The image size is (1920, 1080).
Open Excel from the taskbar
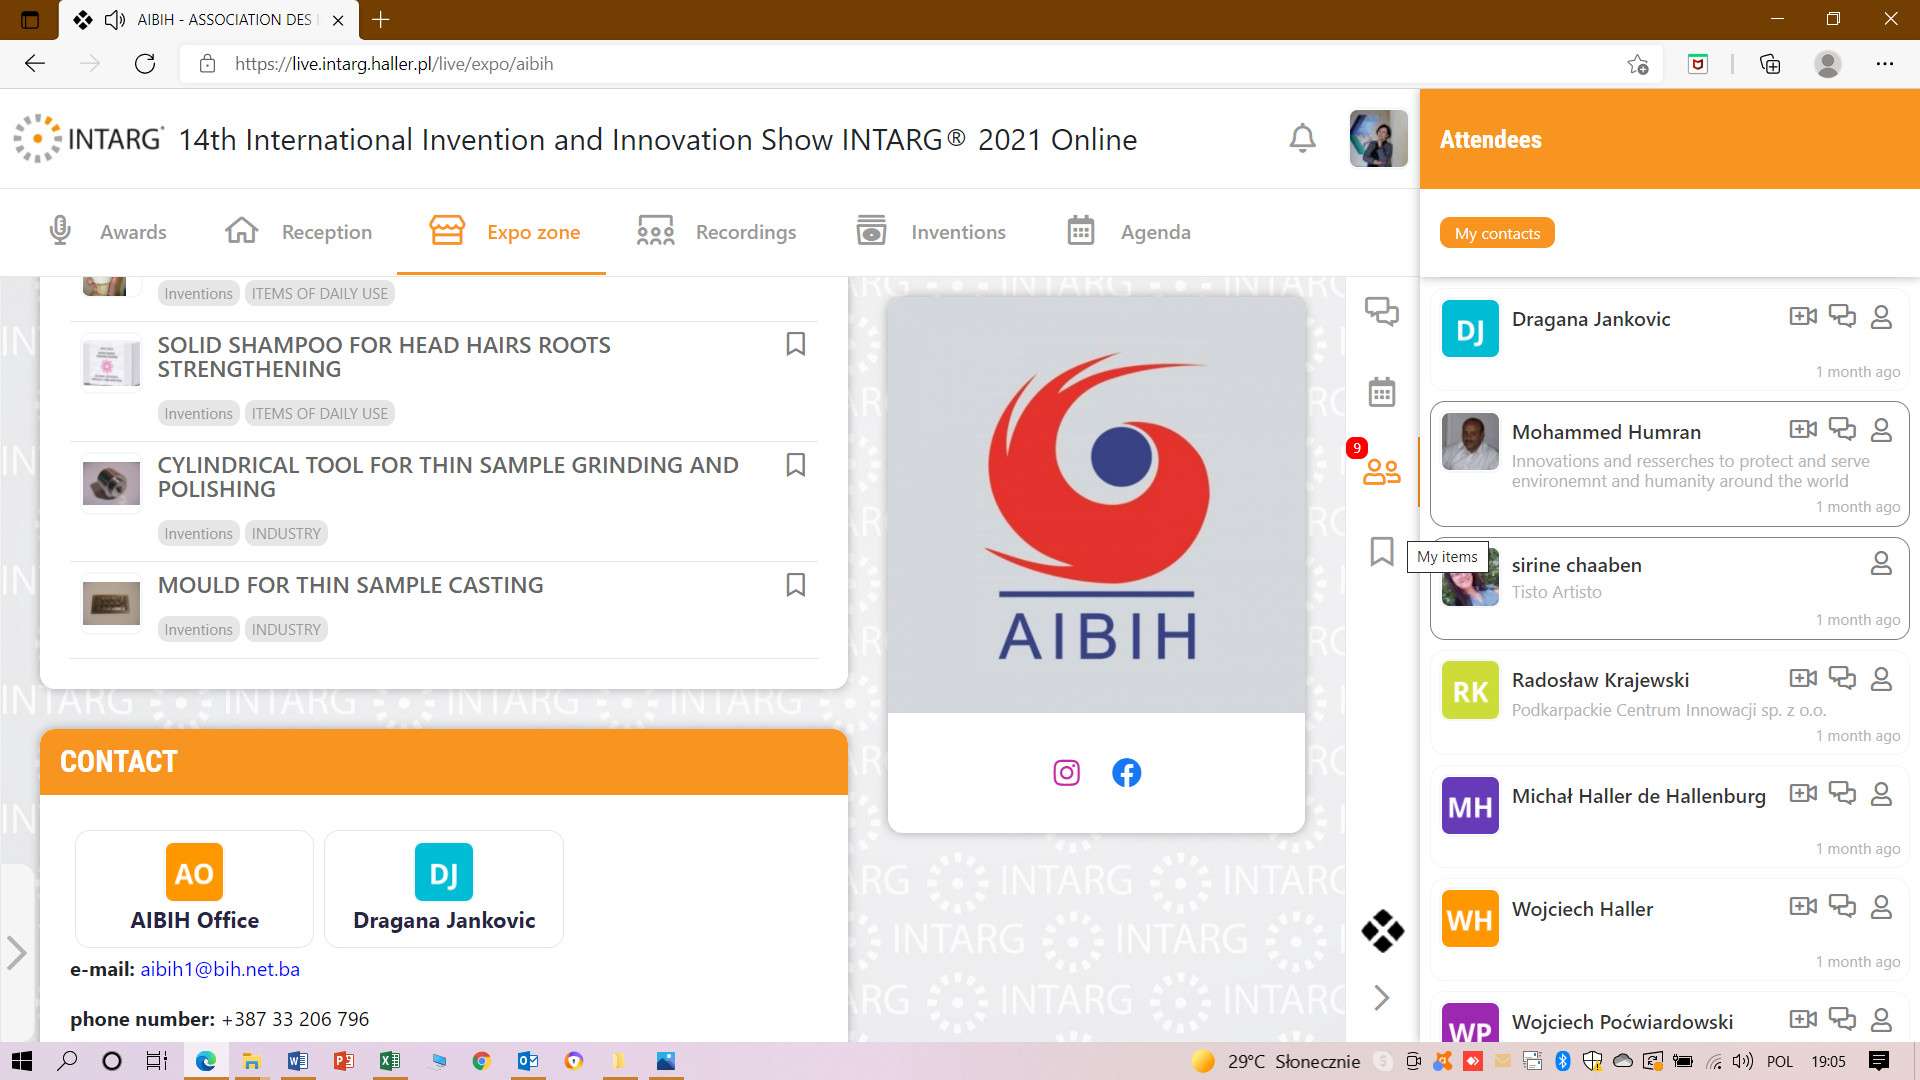[x=389, y=1061]
